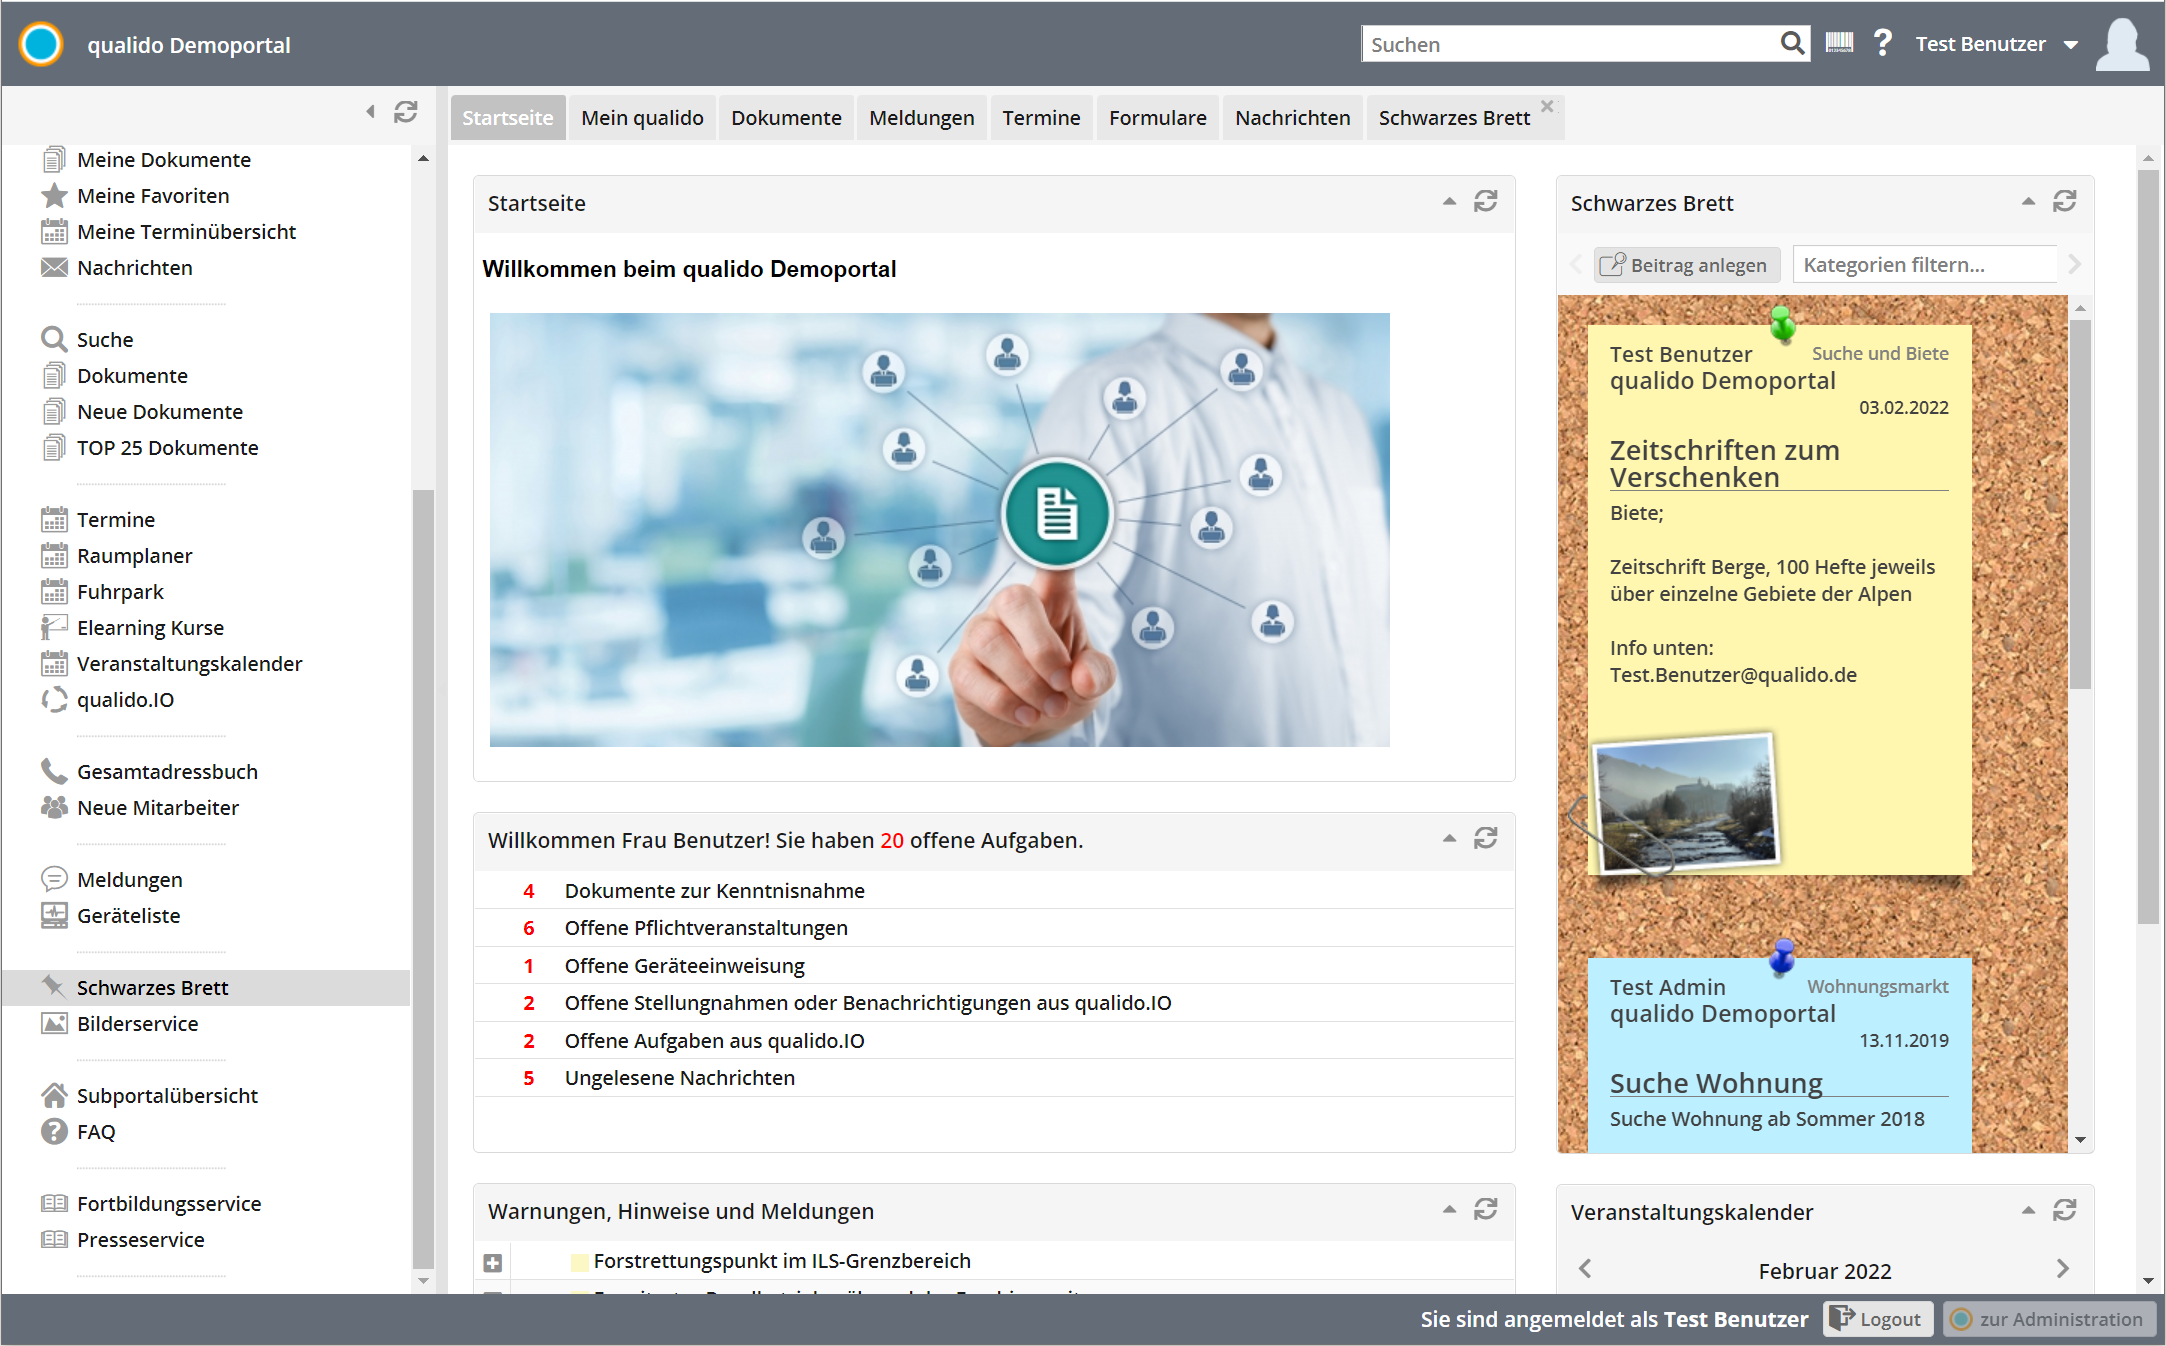Switch to Dokumente tab

786,118
